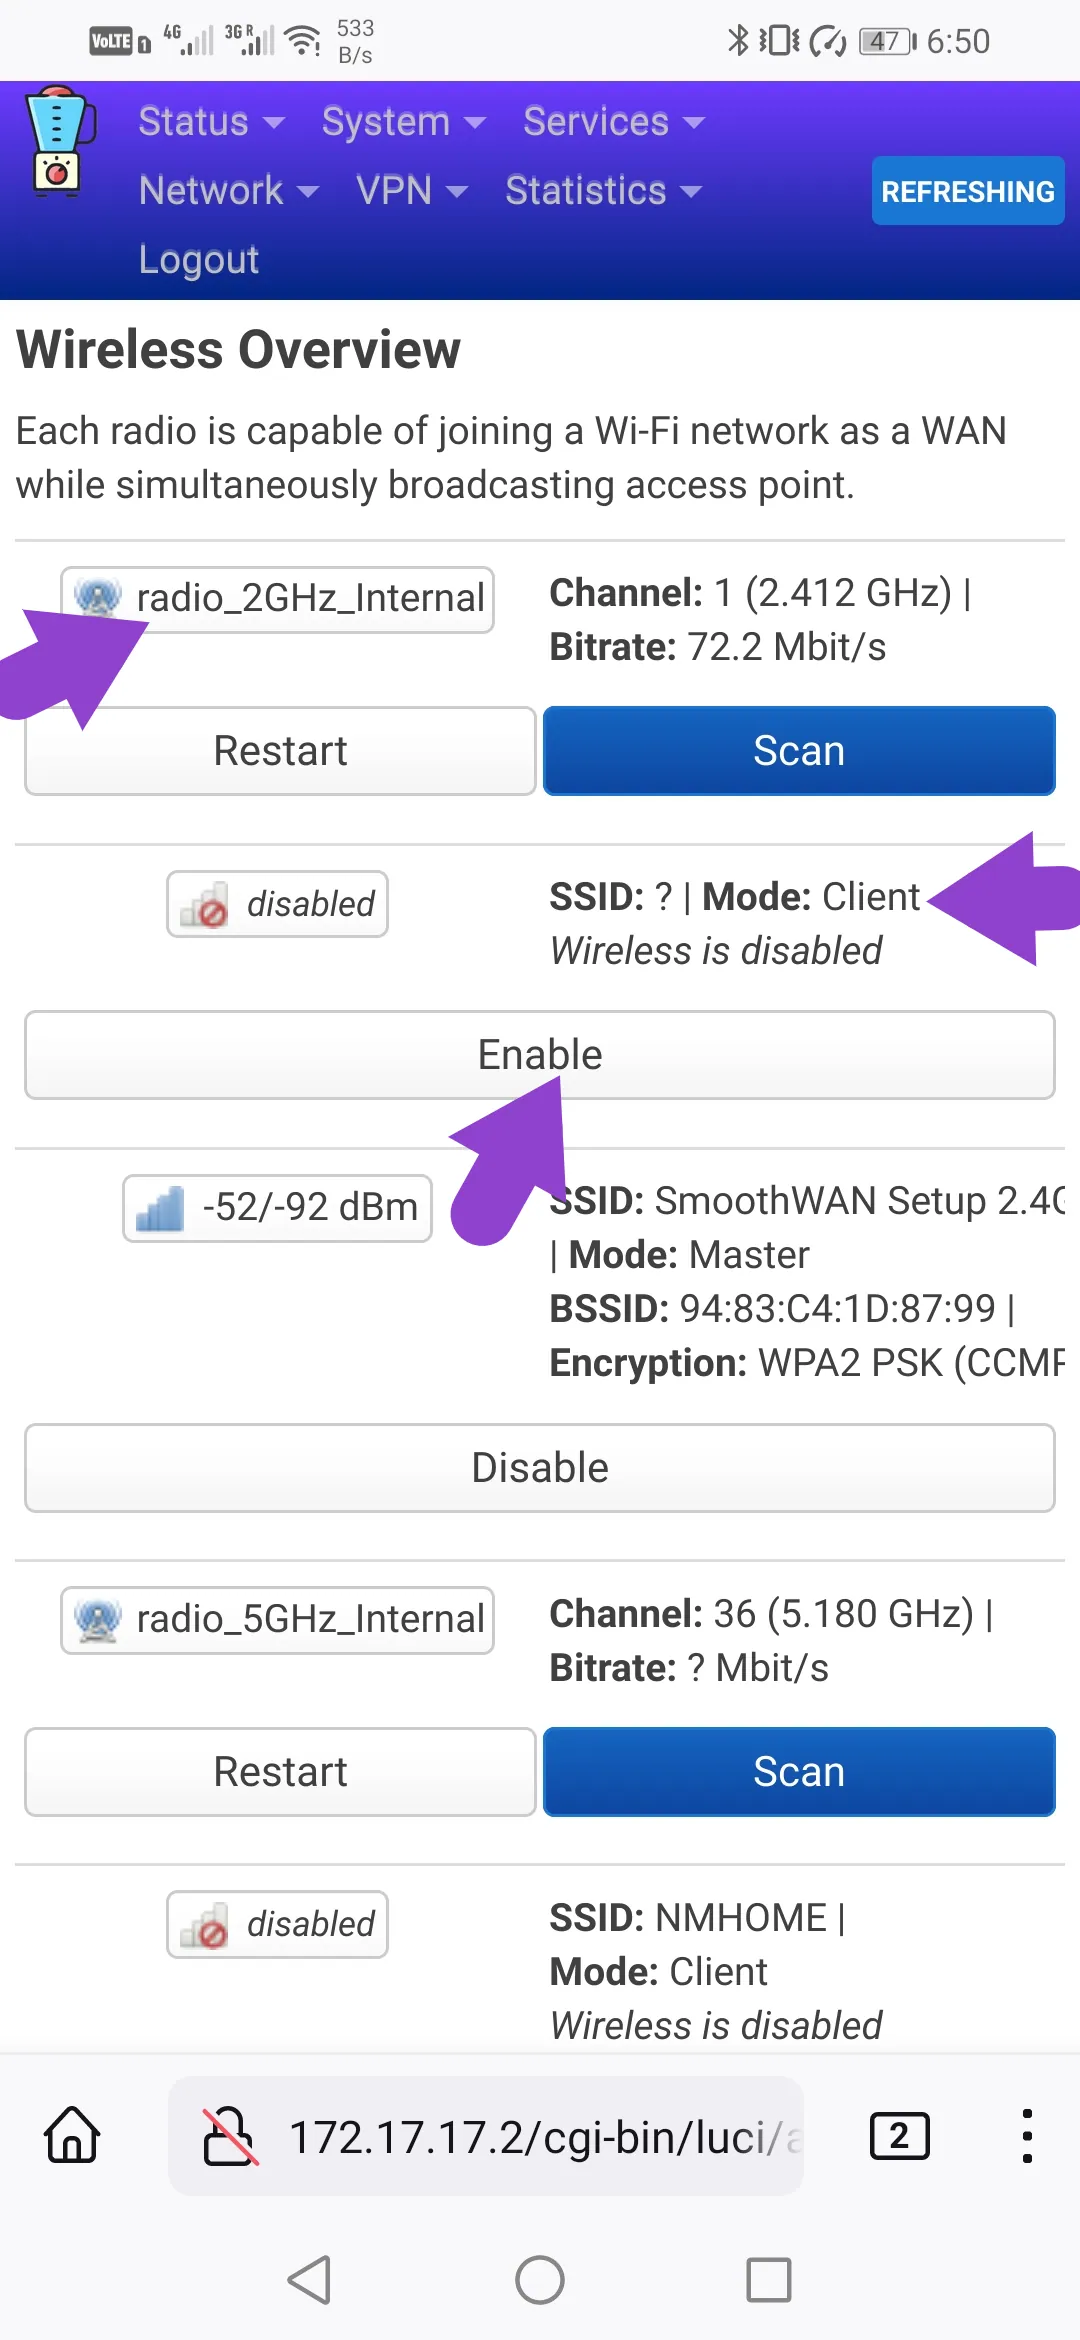This screenshot has height=2340, width=1080.
Task: Tap the insecure connection lock icon
Action: [x=230, y=2136]
